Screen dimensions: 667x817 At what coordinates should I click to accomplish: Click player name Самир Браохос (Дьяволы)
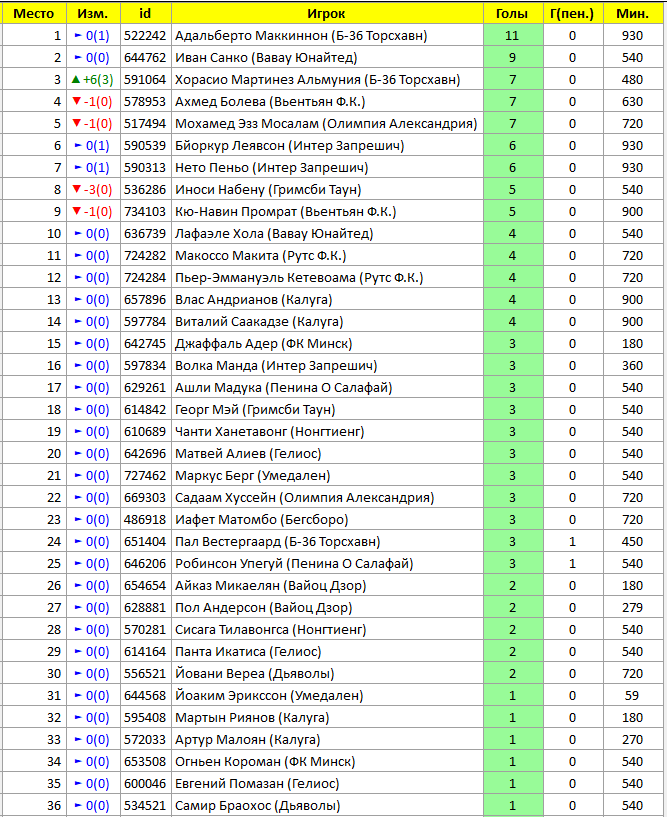coord(257,806)
